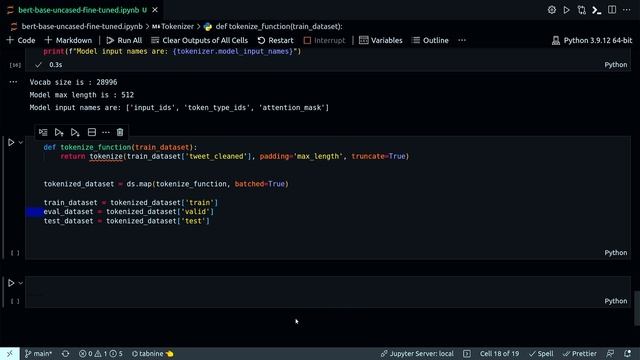Delete the tokenize_function cell
The height and width of the screenshot is (360, 640).
120,132
